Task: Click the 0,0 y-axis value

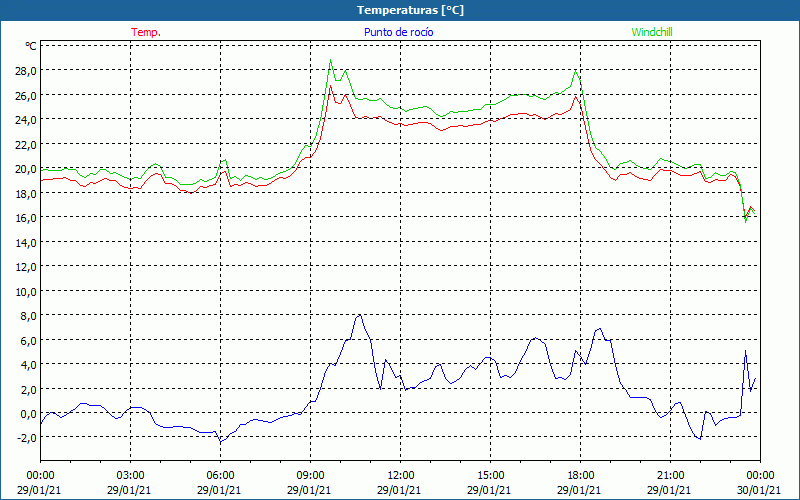Action: (28, 414)
